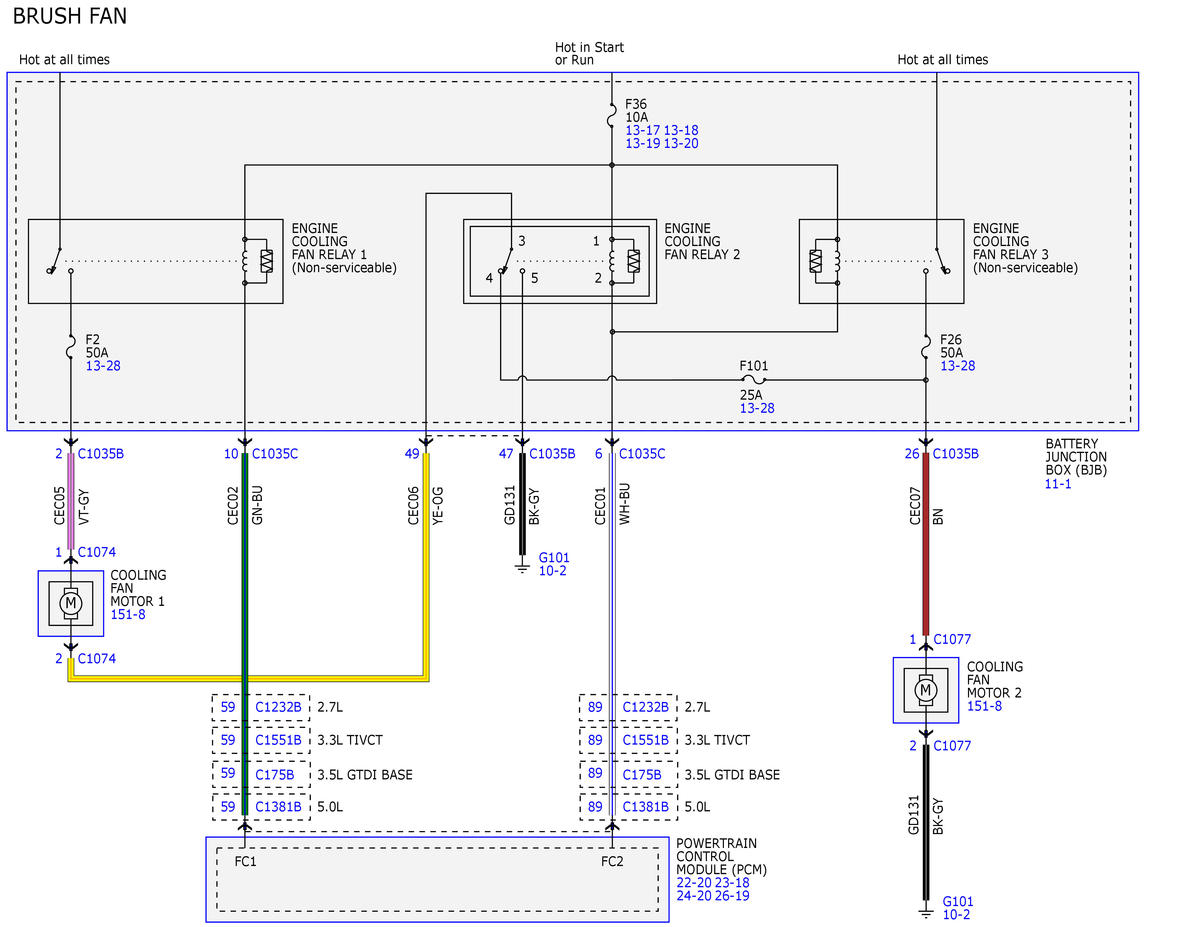
Task: Open the PCM 26-19 reference link
Action: [x=733, y=896]
